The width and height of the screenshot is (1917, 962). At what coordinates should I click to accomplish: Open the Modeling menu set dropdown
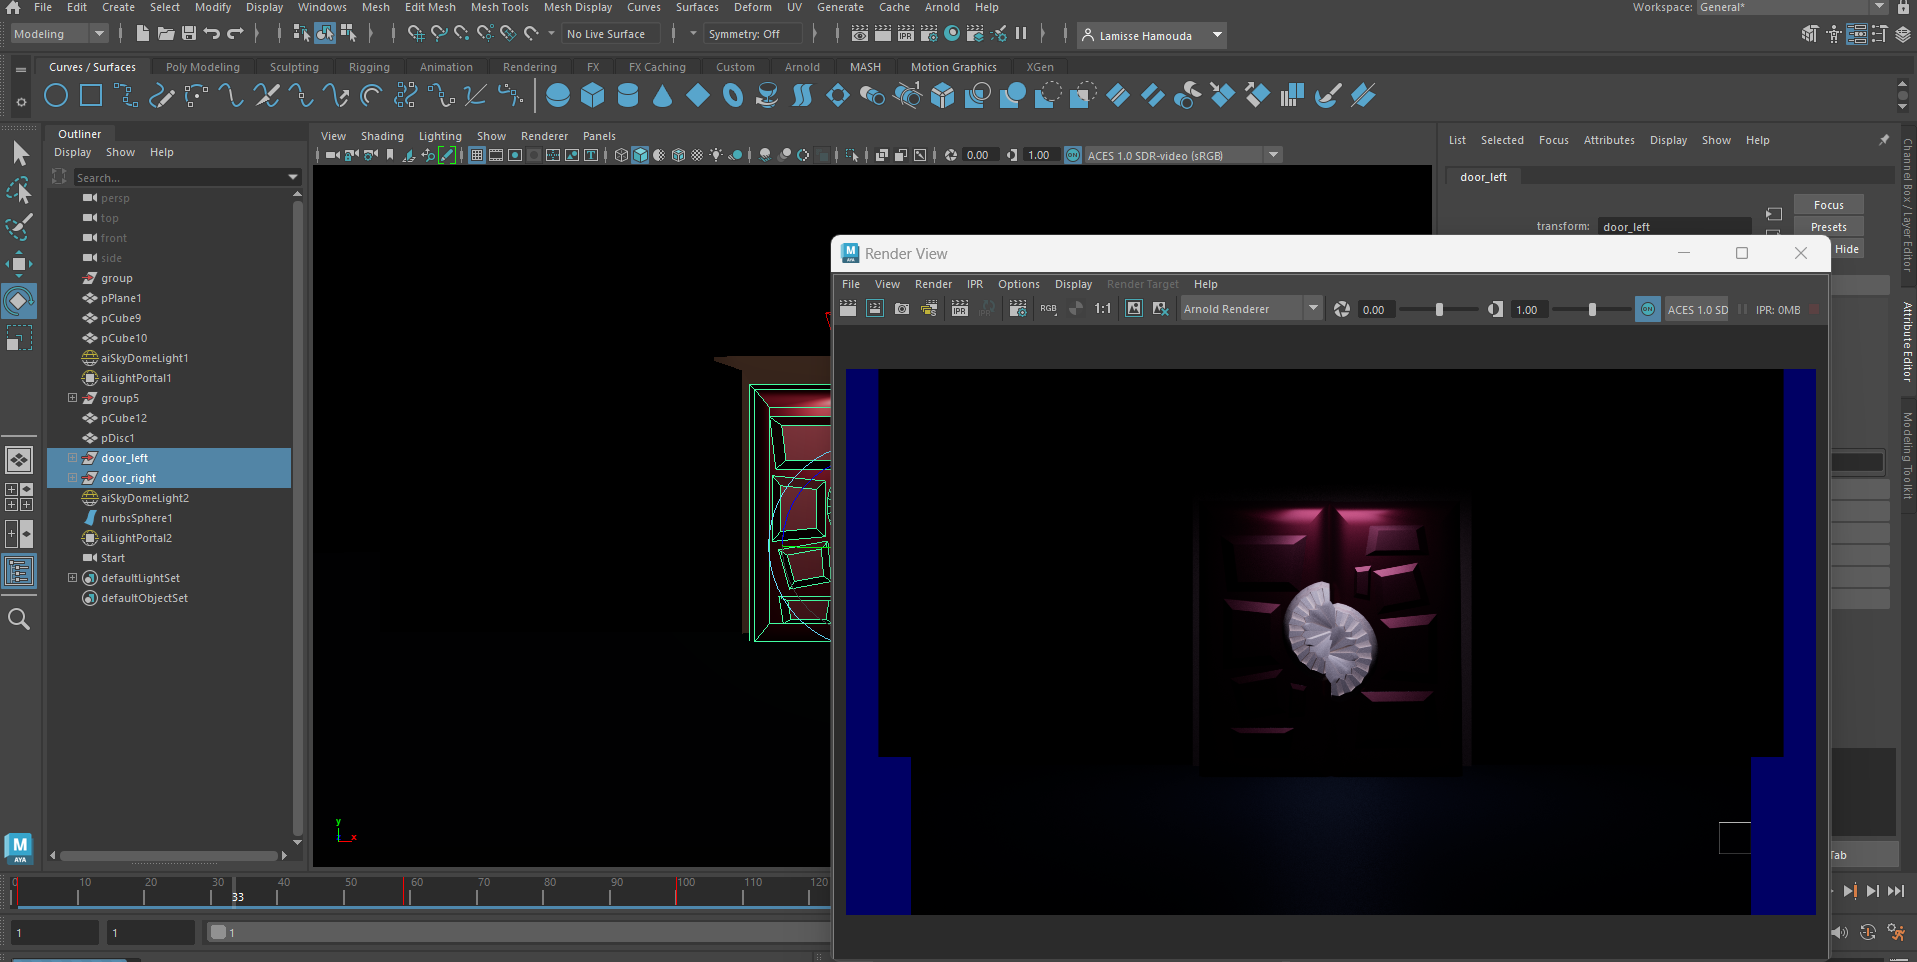click(58, 34)
